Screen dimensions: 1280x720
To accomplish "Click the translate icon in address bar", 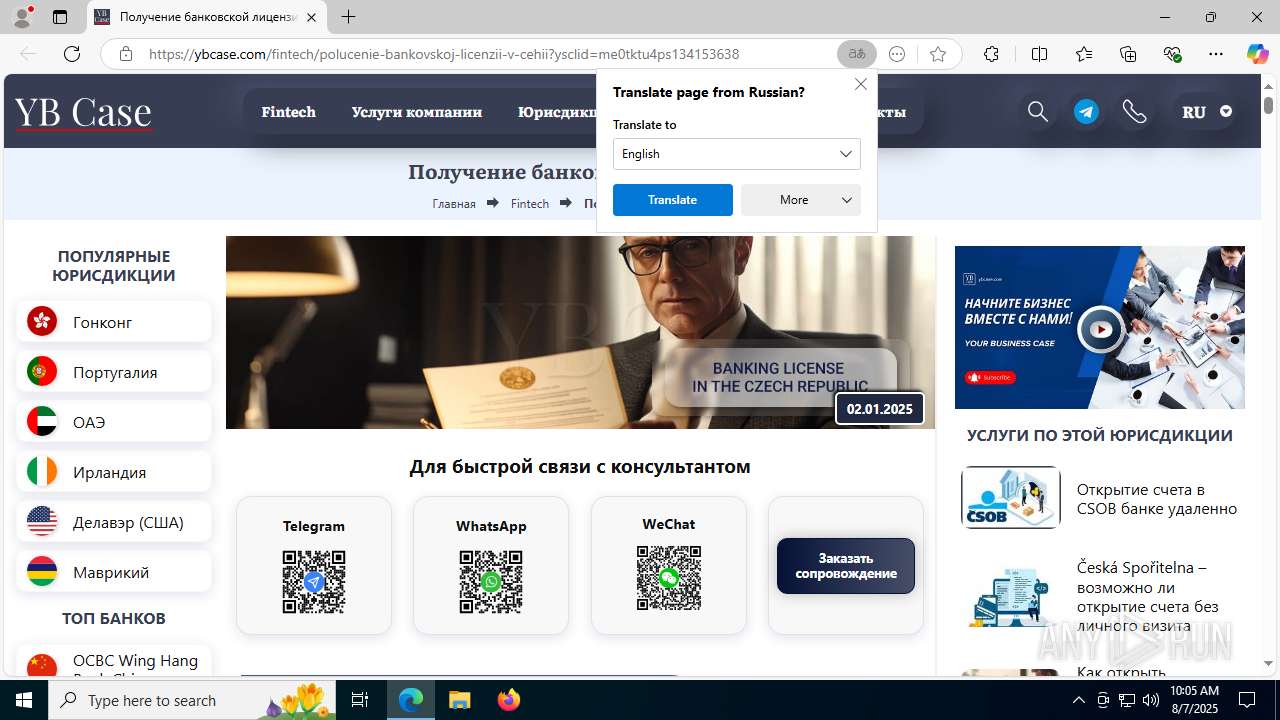I will (857, 54).
